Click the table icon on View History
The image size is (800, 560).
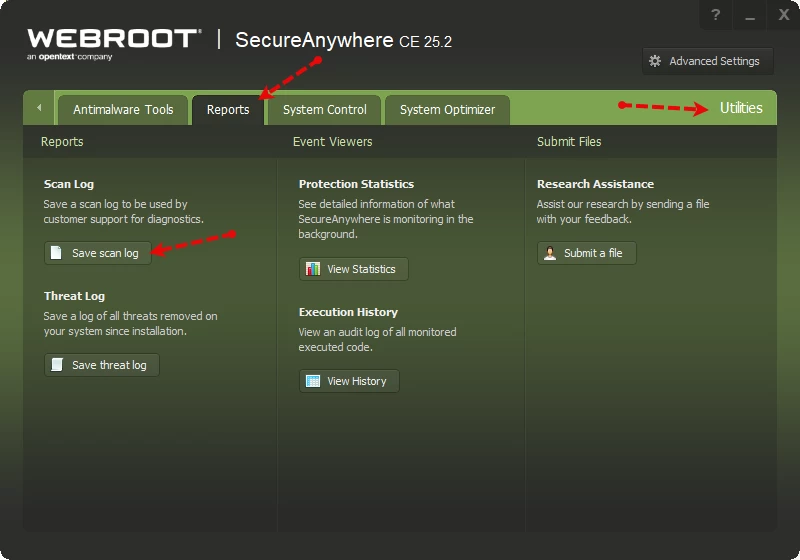[x=313, y=381]
